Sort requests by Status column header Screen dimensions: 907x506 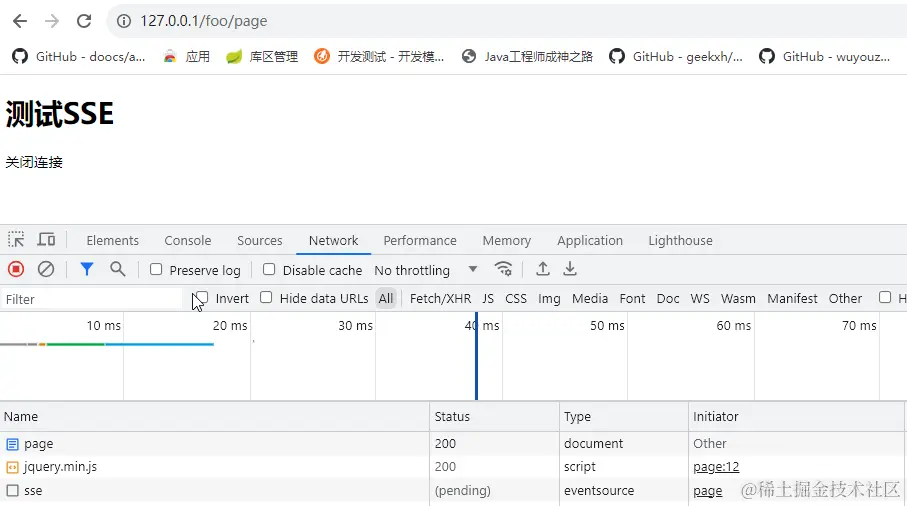[x=495, y=416]
